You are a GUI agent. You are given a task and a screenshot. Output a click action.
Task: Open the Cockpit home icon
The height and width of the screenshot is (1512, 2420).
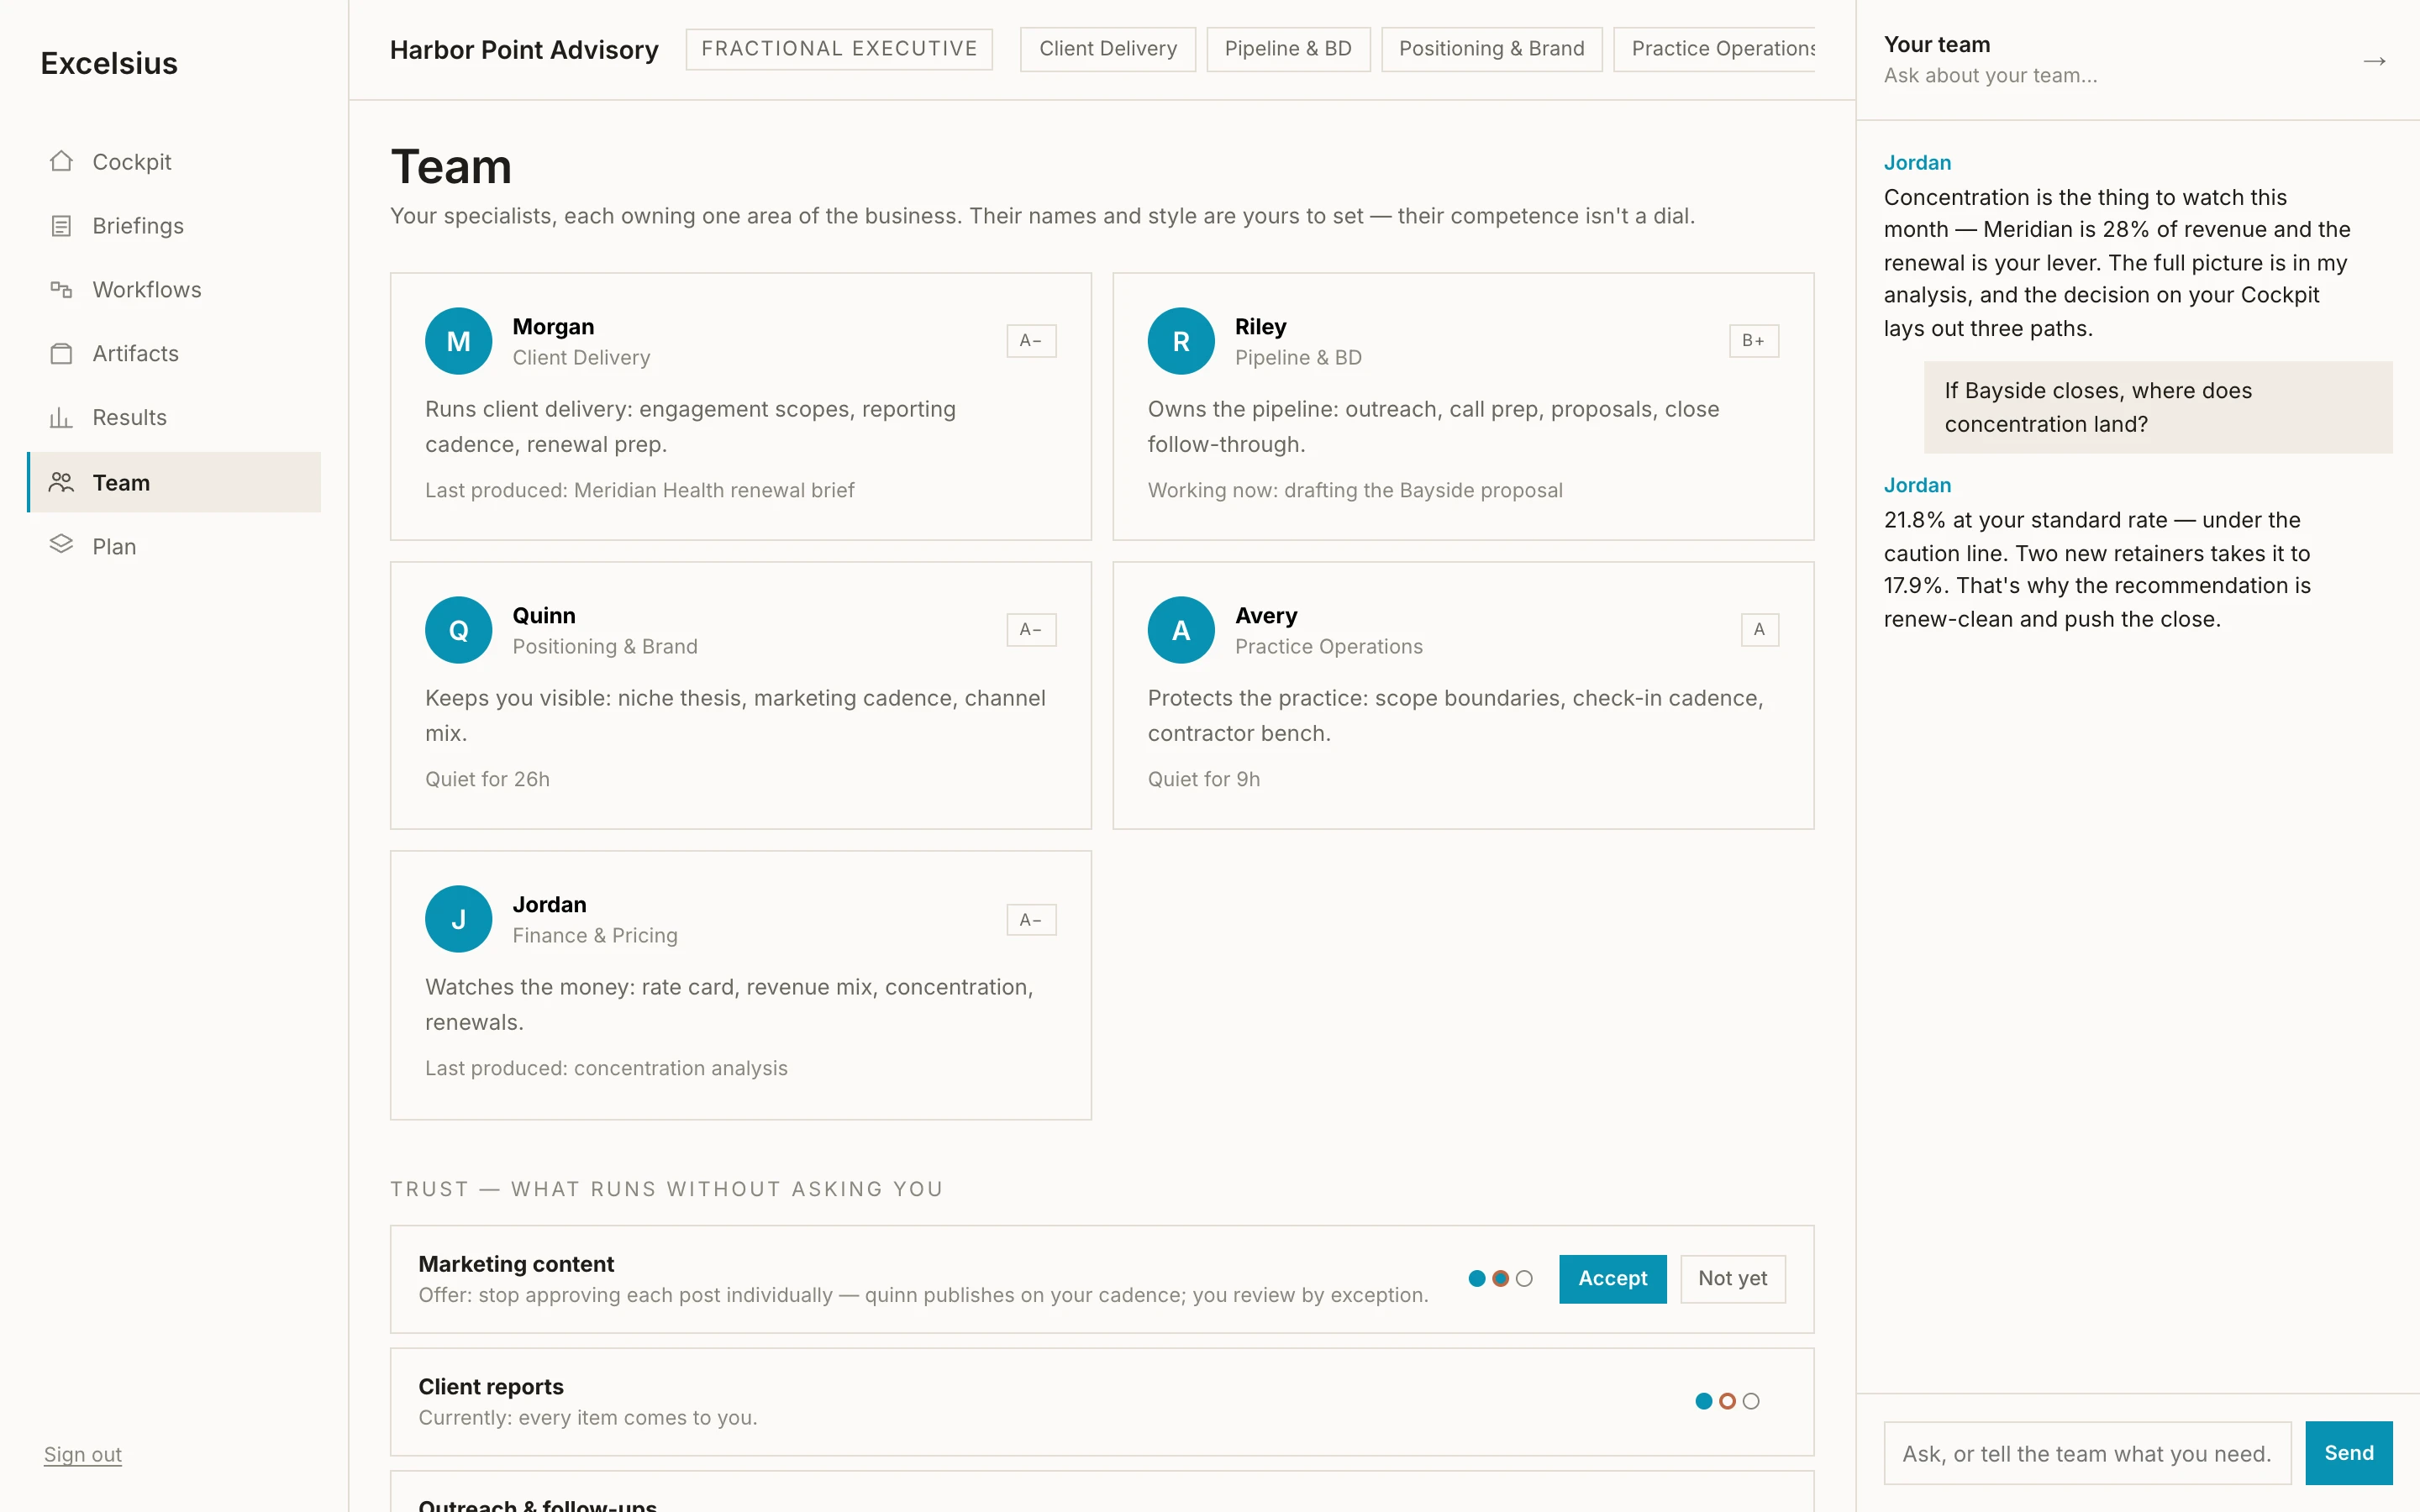(61, 161)
